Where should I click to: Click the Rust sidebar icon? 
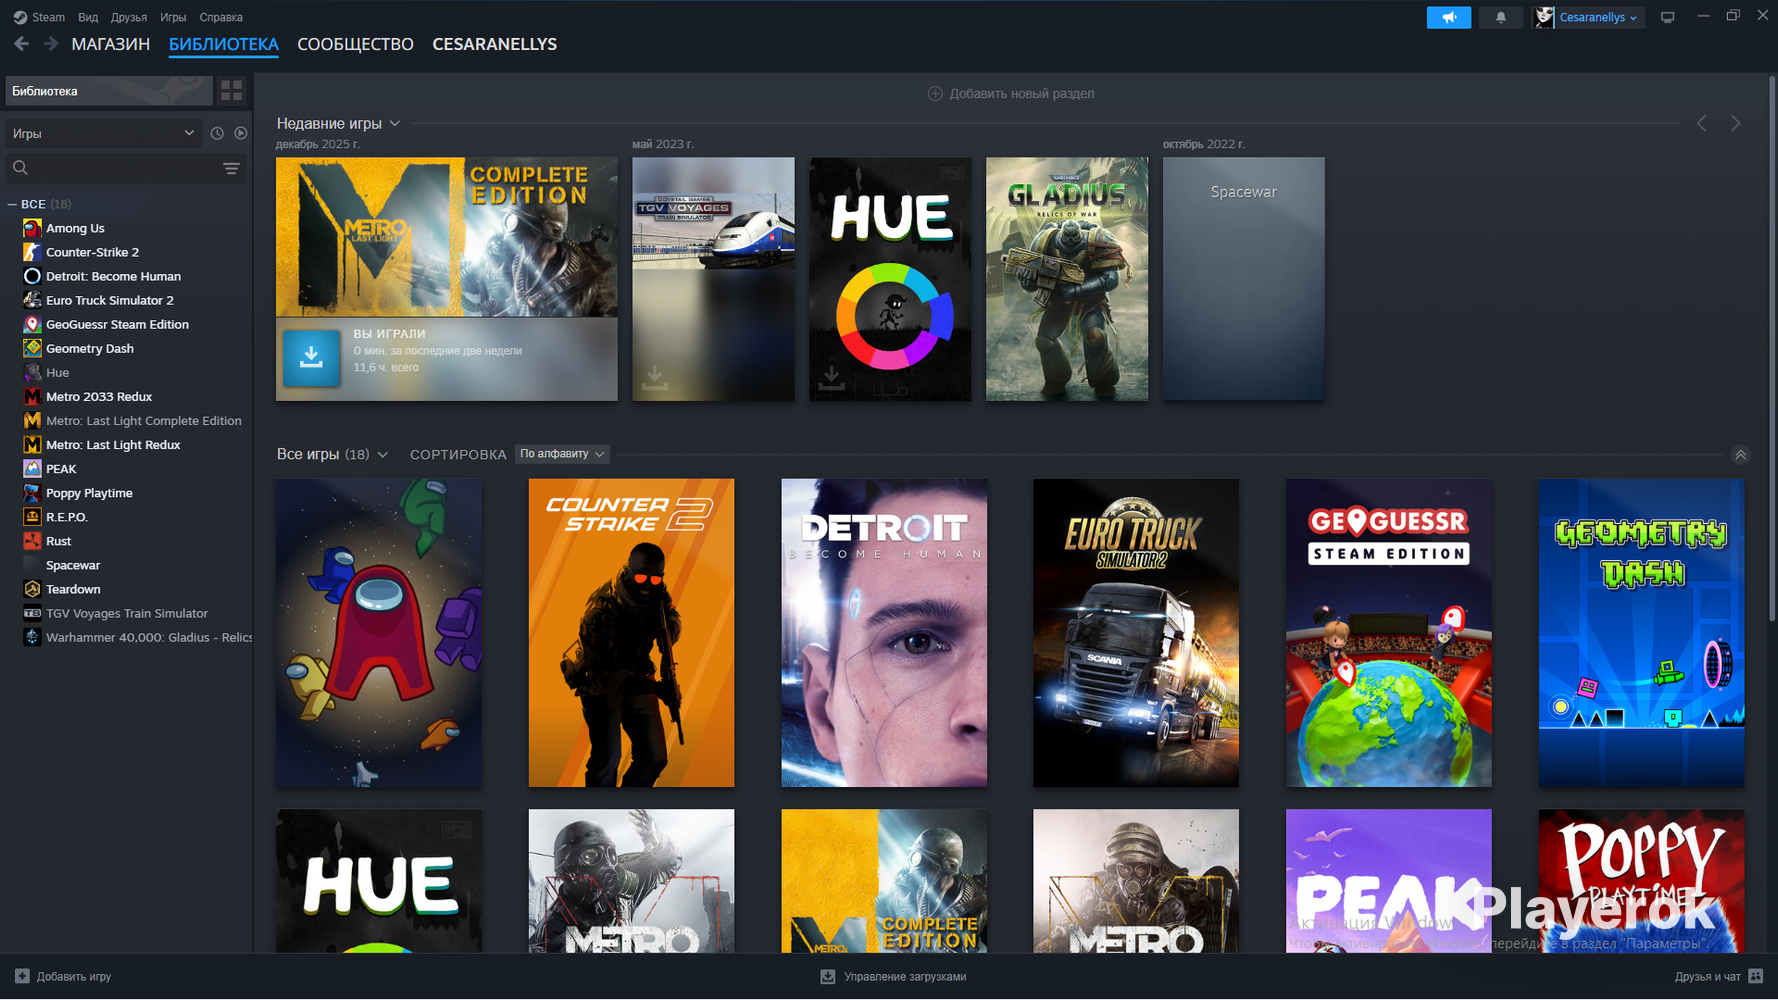[32, 541]
